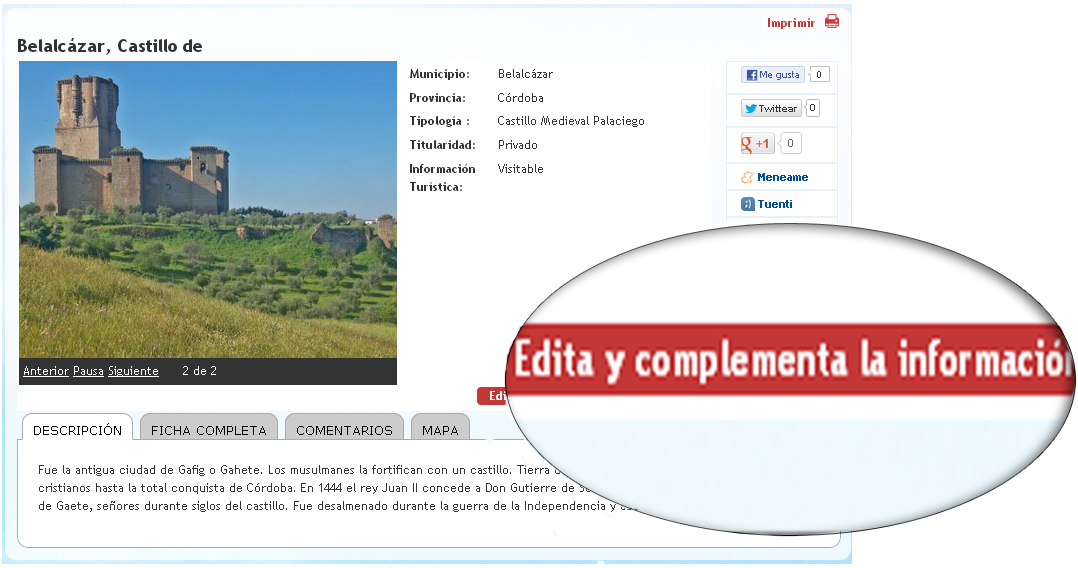
Task: Go to Anterior slideshow image
Action: [x=46, y=371]
